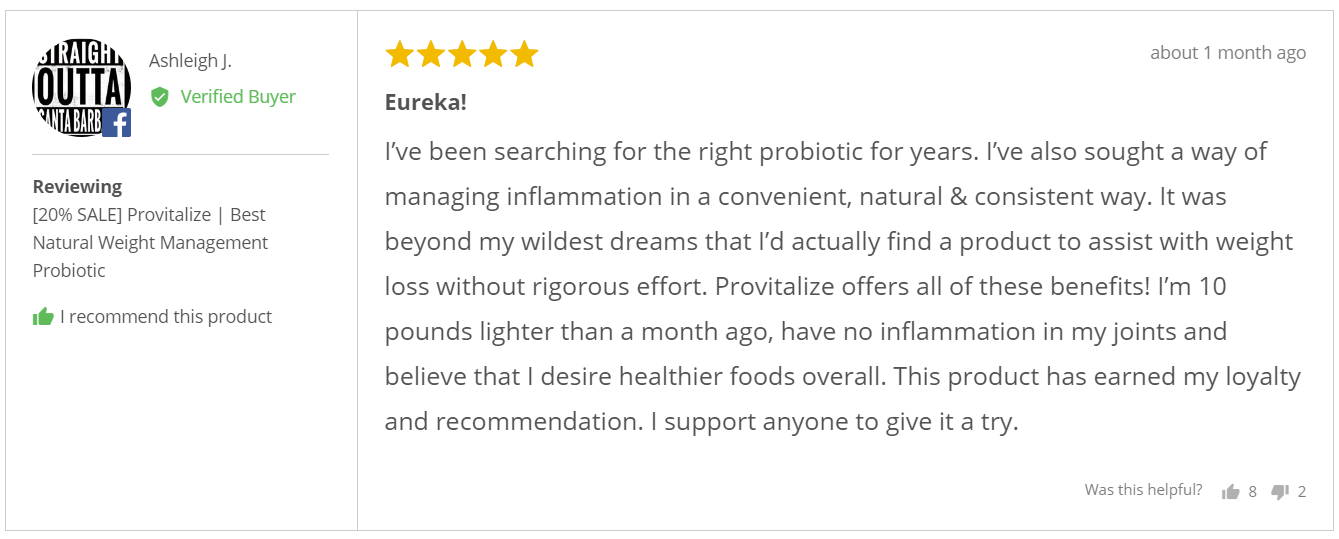
Task: Click the about 1 month ago timestamp
Action: pos(1228,53)
